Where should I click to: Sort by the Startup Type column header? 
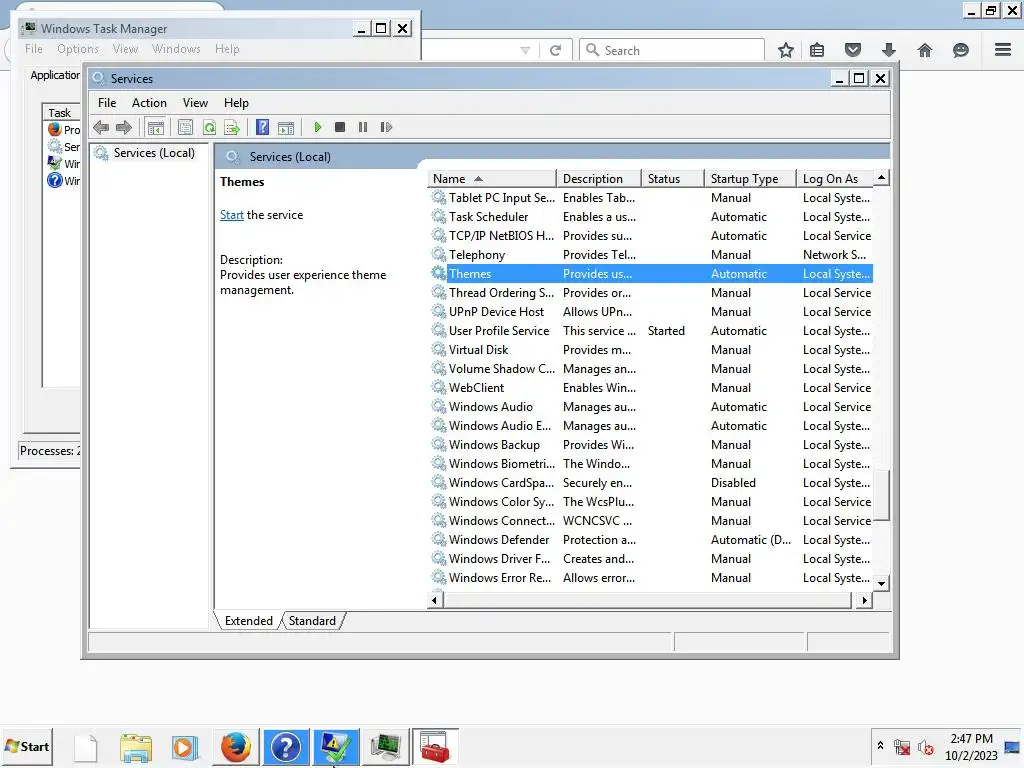tap(750, 179)
